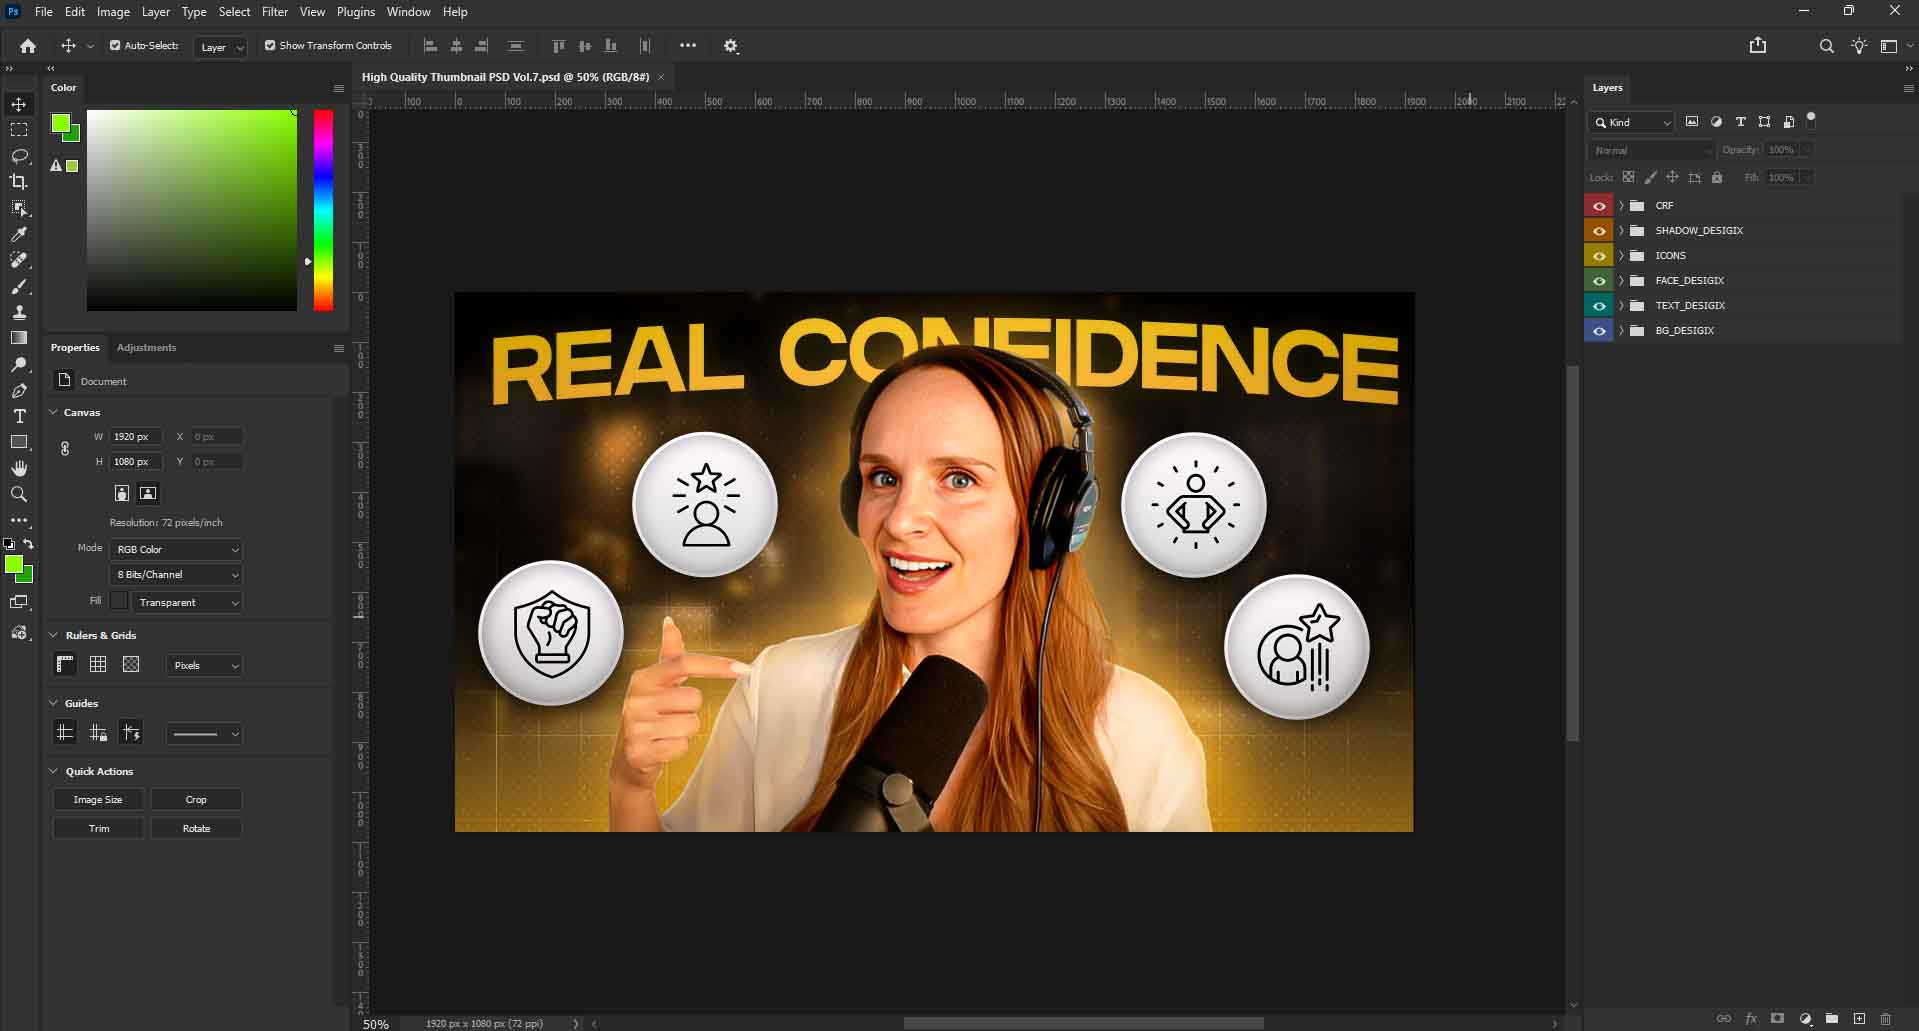Click the Rotate quick action button
The width and height of the screenshot is (1919, 1031).
[196, 829]
